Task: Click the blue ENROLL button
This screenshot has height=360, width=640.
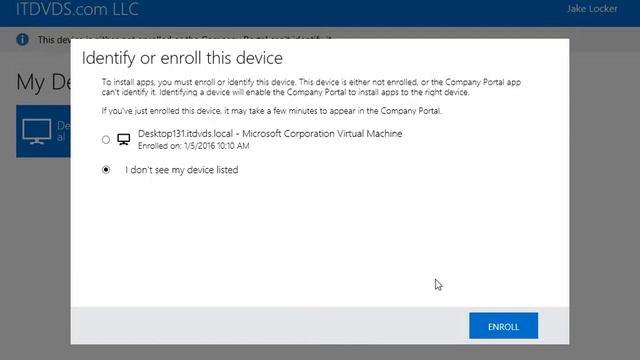Action: point(503,326)
